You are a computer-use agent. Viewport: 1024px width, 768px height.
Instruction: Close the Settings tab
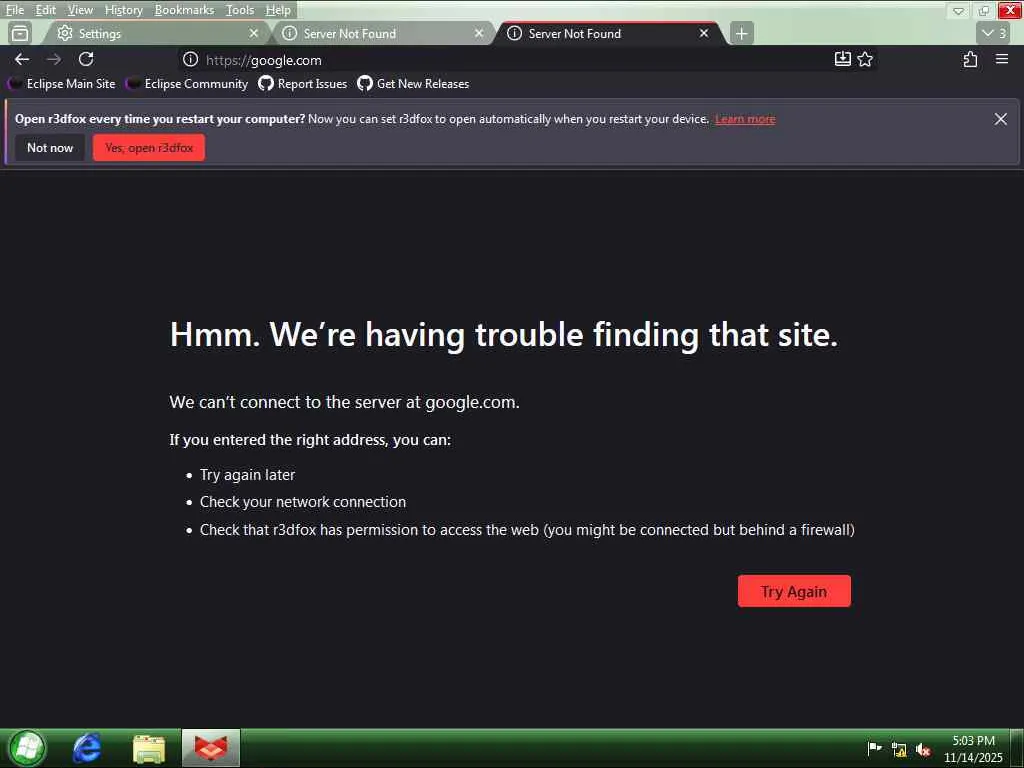(x=254, y=33)
